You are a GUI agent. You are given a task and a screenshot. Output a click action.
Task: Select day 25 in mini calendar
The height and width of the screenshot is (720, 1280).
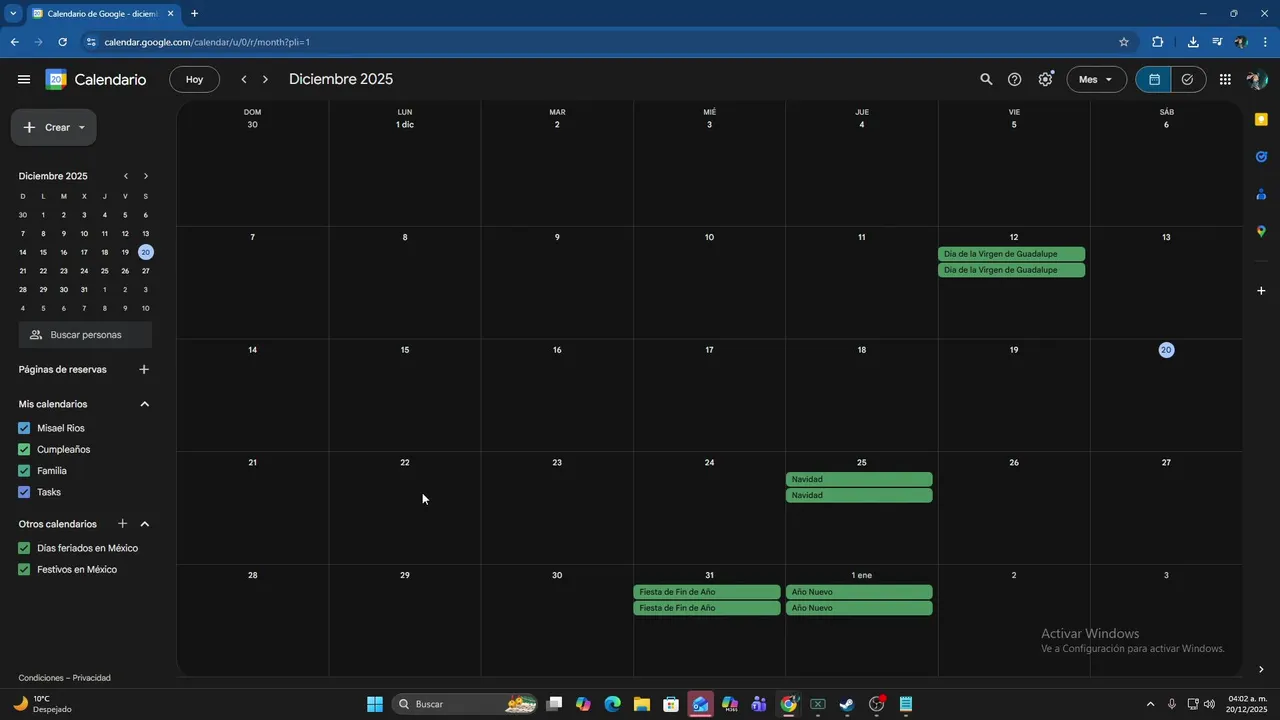pos(104,271)
